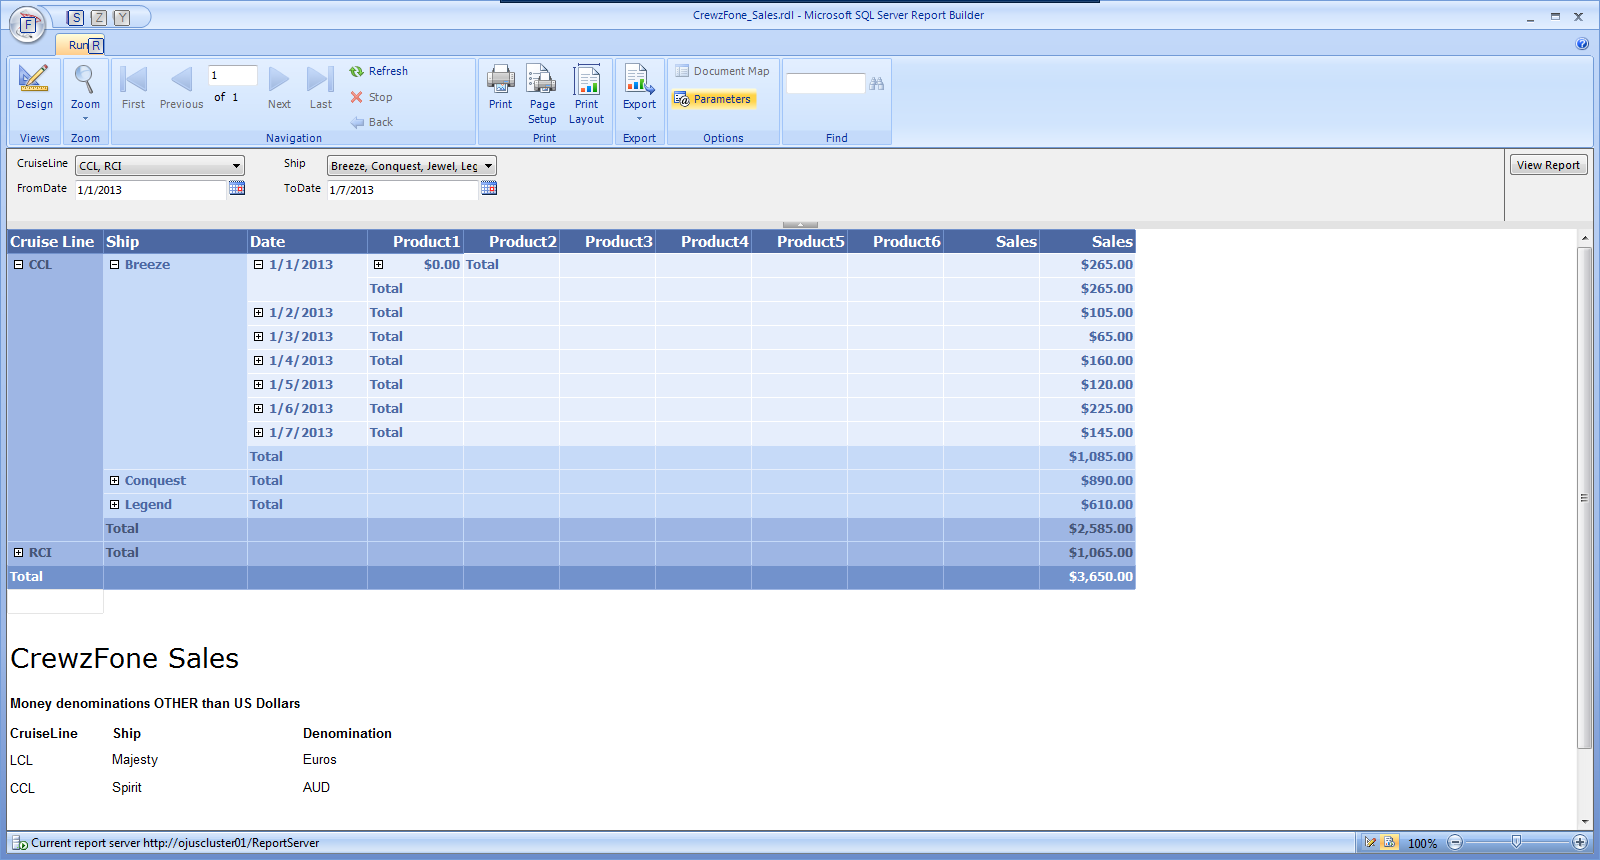The image size is (1600, 860).
Task: Go to the First page
Action: [x=133, y=88]
